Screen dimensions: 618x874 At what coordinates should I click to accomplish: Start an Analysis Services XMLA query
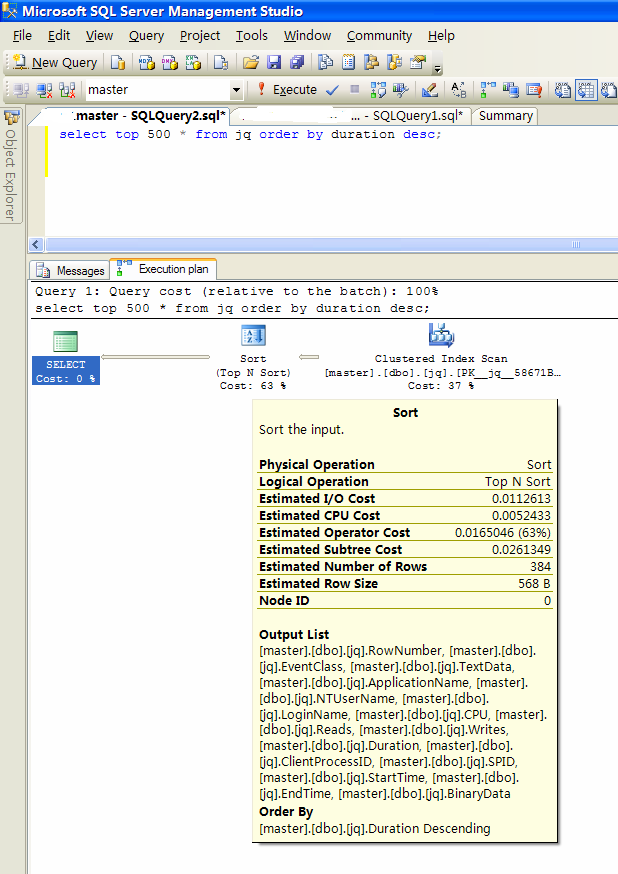[193, 62]
